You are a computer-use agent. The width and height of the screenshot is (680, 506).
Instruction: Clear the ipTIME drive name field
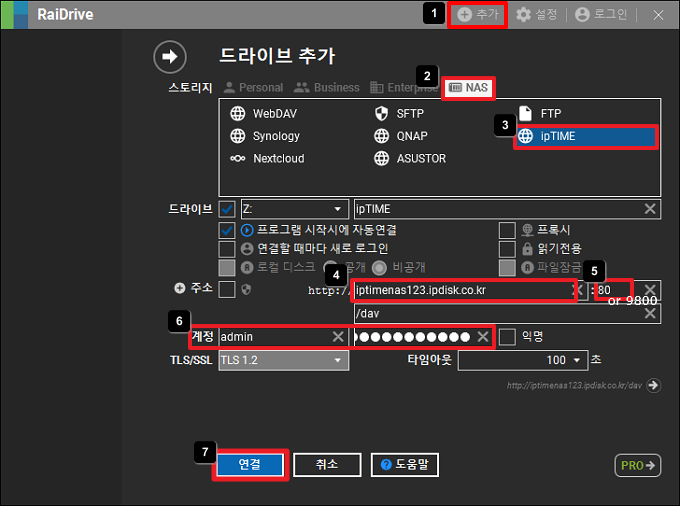[650, 209]
